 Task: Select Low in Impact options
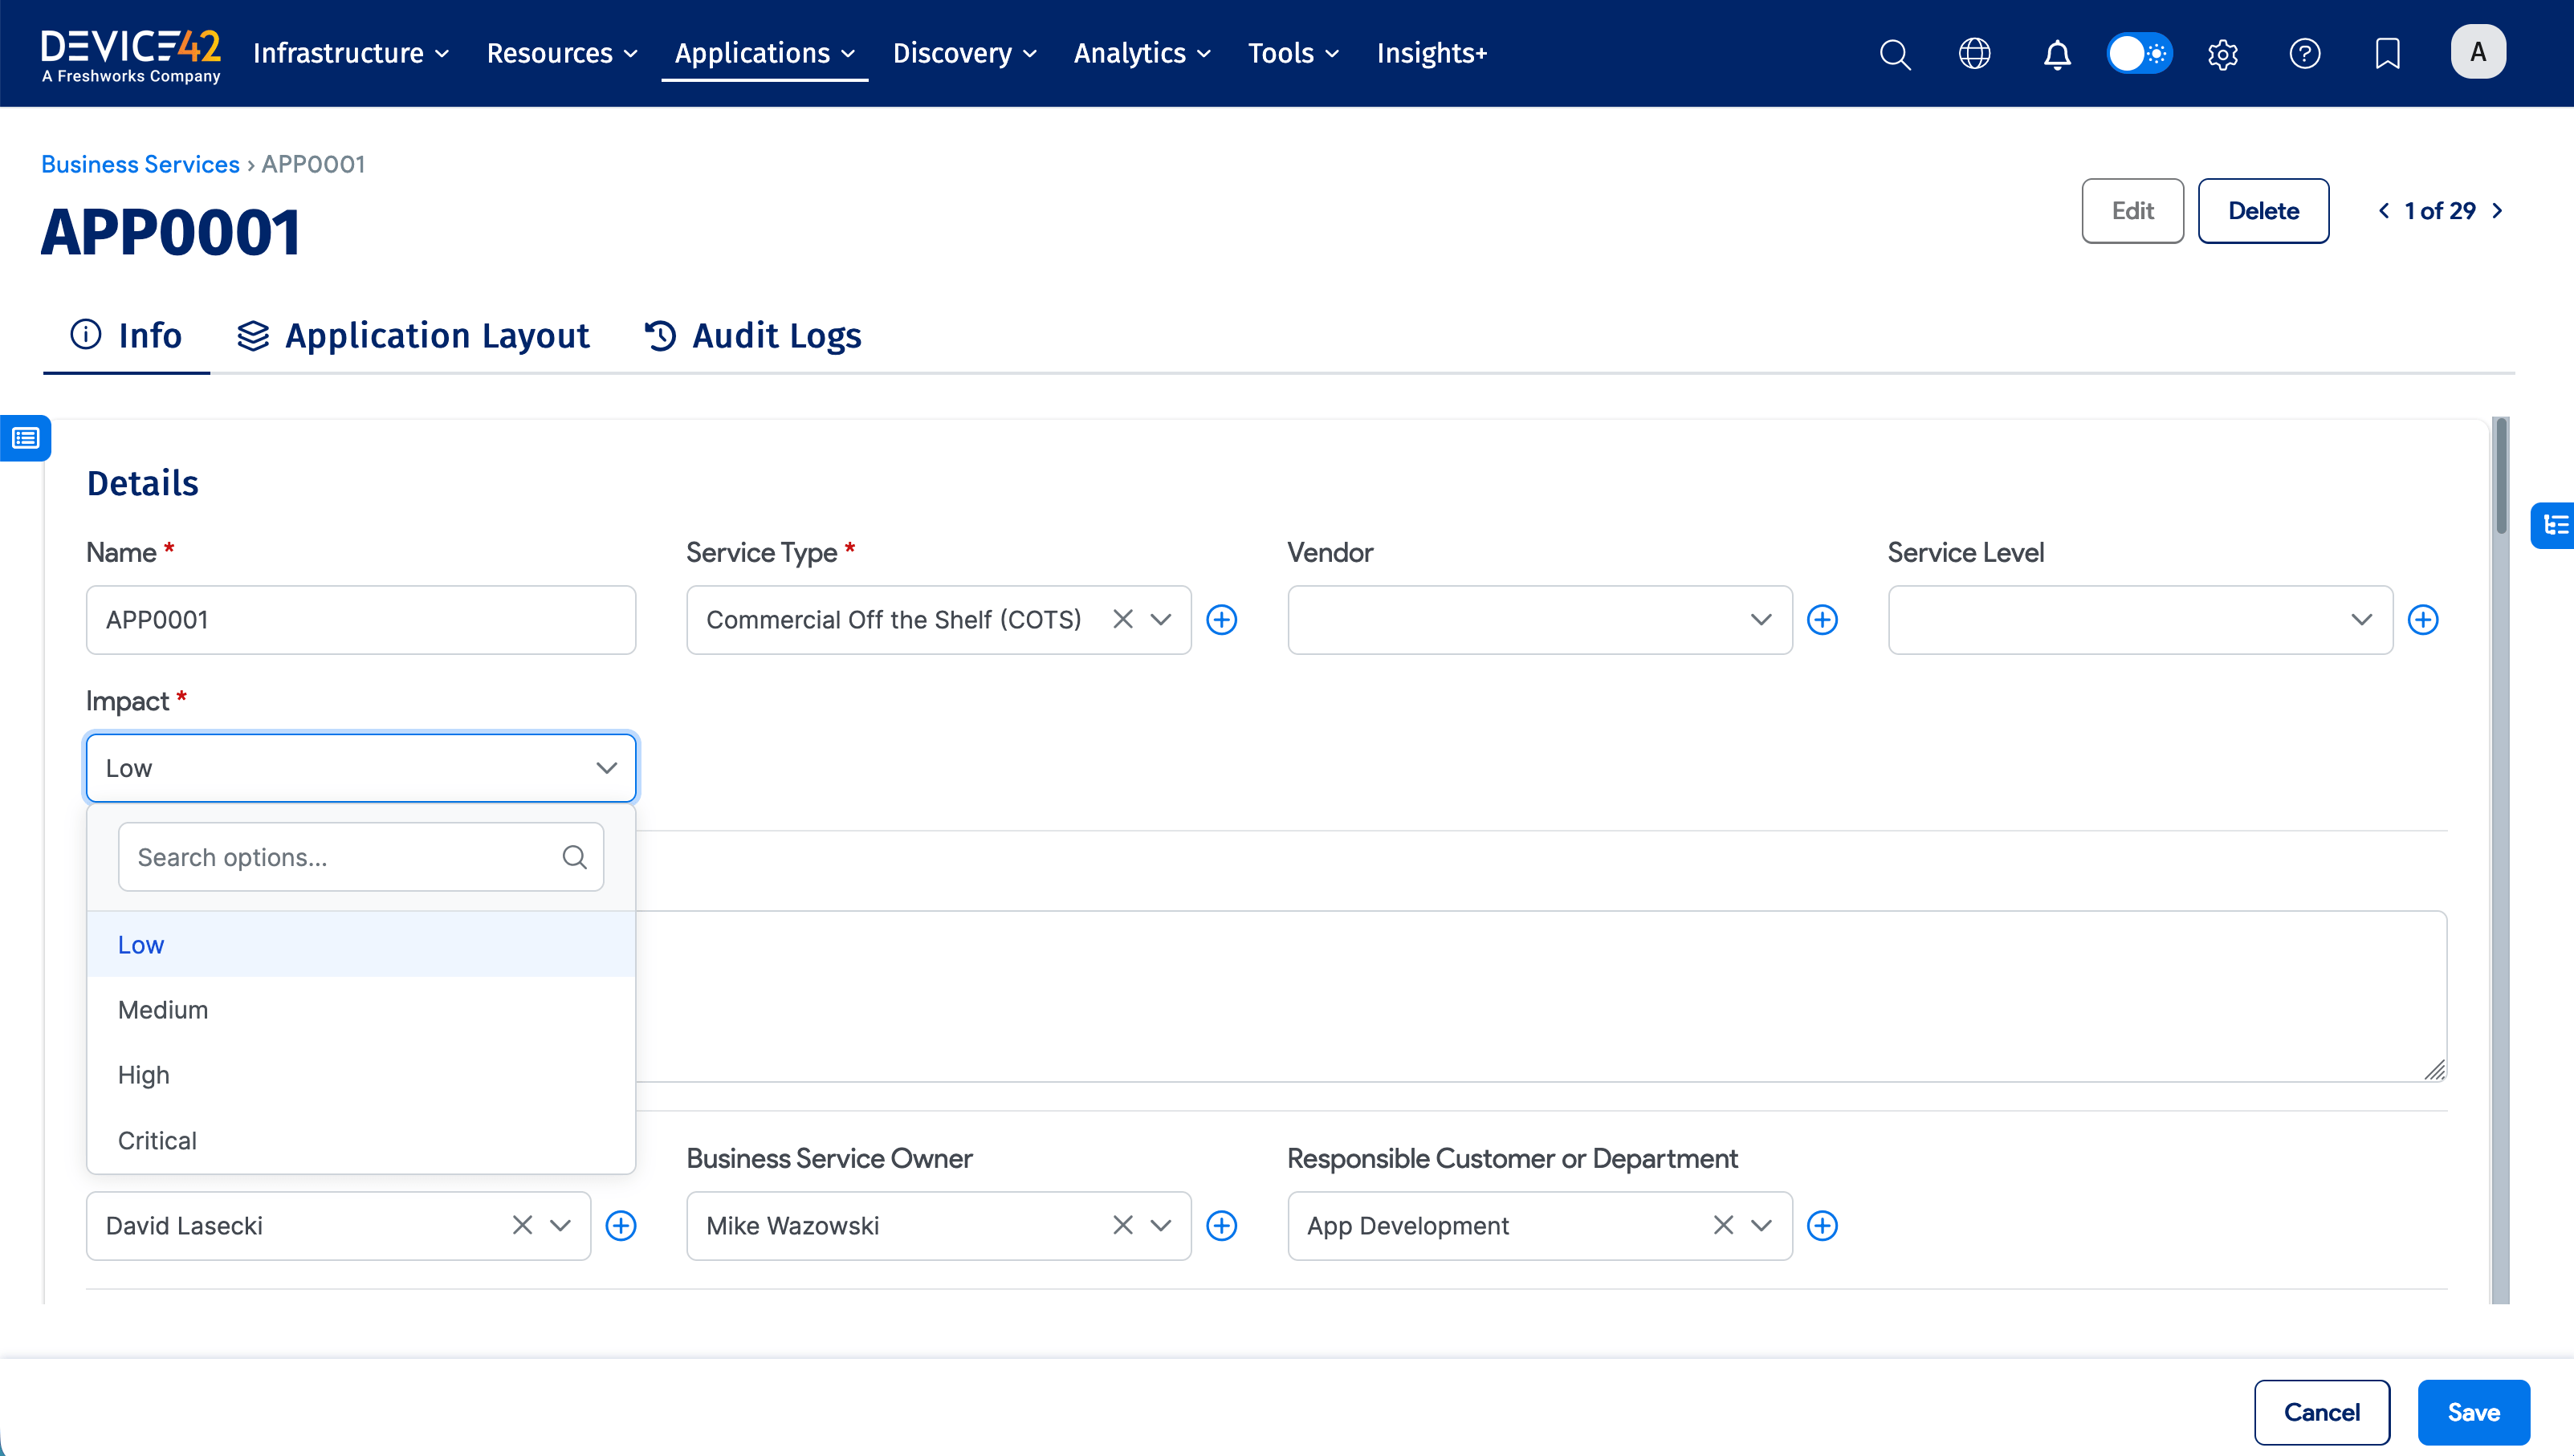(361, 945)
